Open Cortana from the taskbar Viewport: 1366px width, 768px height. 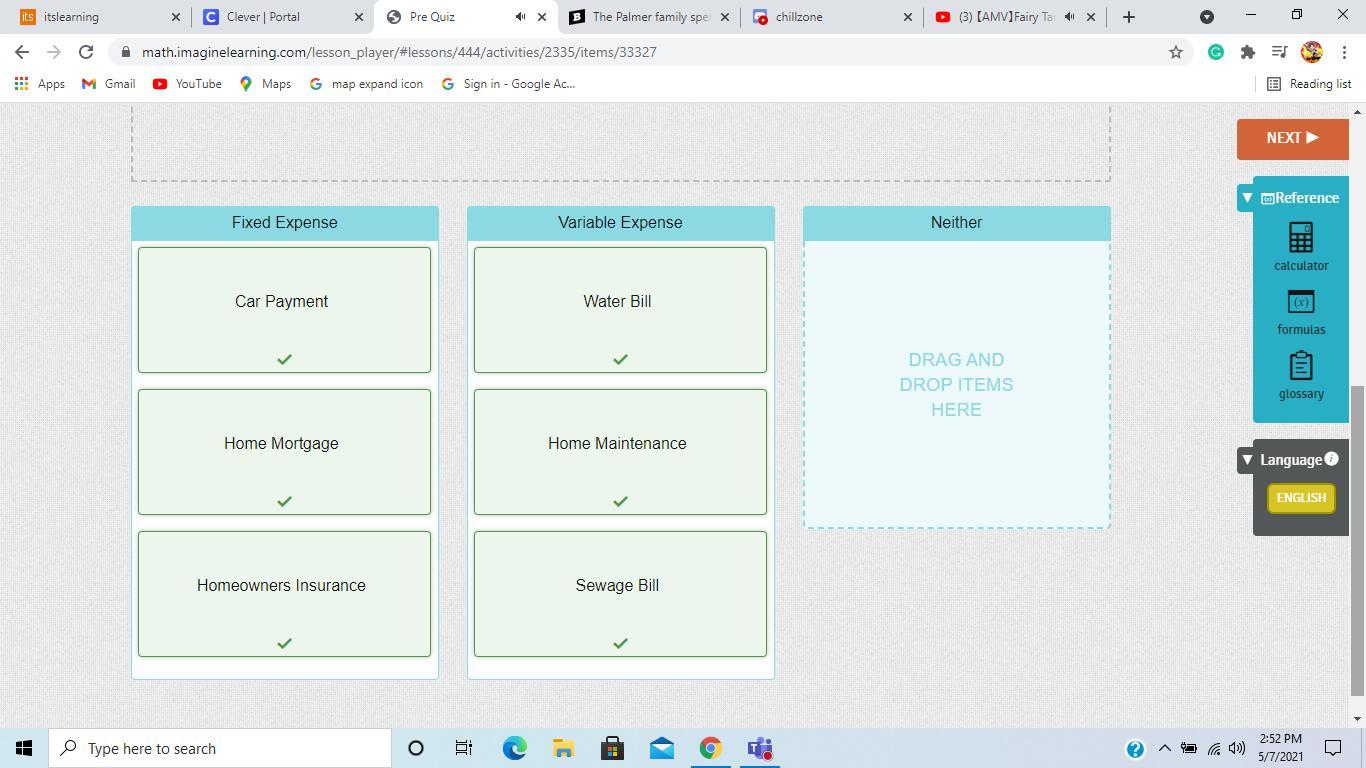416,748
